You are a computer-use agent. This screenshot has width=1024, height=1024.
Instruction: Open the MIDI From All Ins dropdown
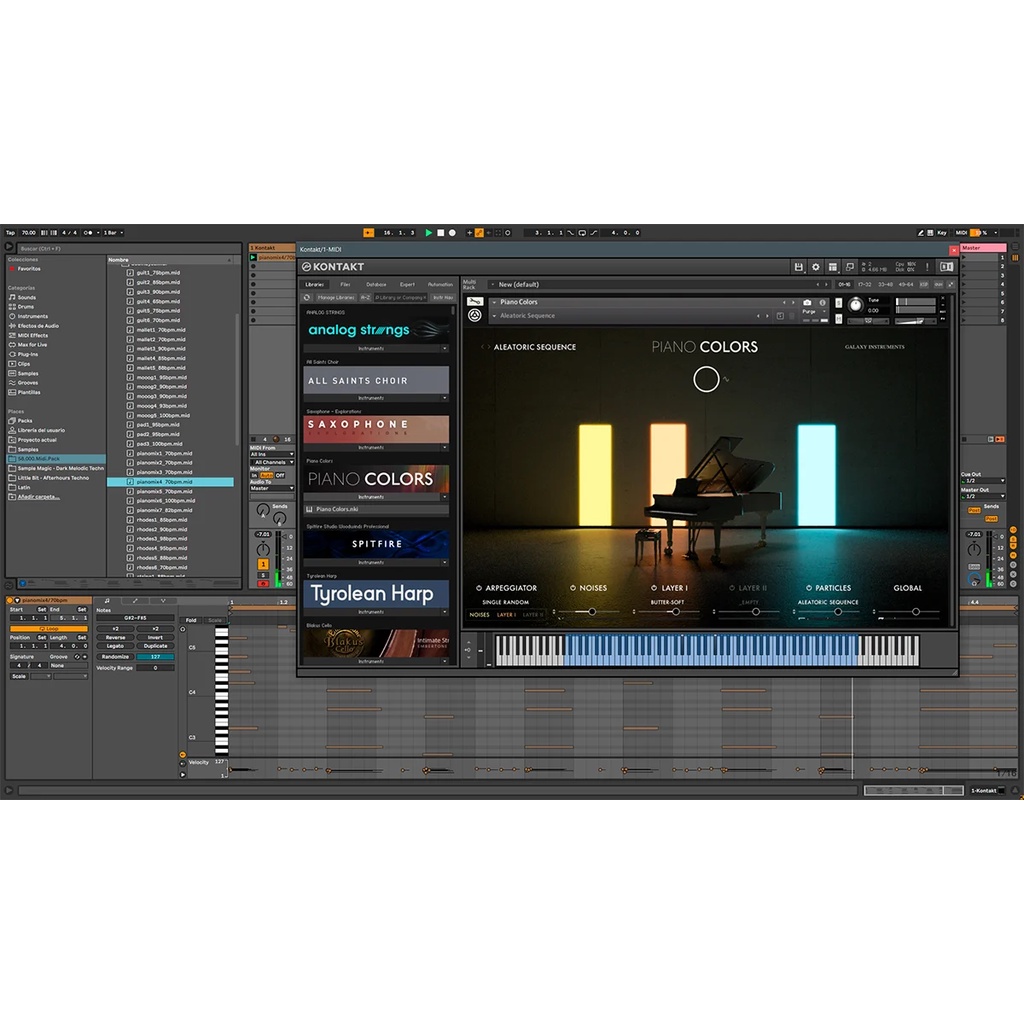[x=272, y=455]
